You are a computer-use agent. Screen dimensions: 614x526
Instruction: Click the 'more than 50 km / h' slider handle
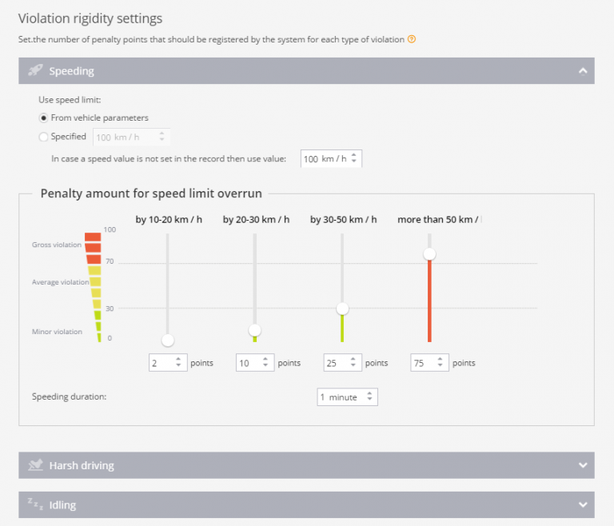[429, 254]
